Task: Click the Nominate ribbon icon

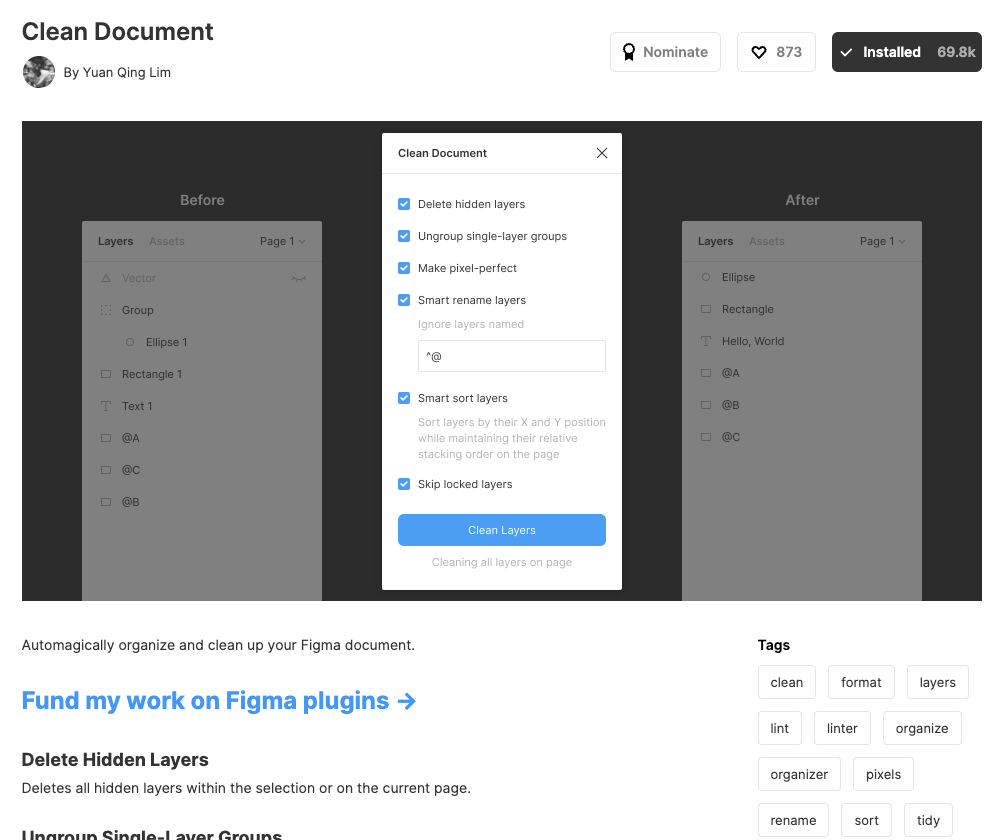Action: [x=629, y=52]
